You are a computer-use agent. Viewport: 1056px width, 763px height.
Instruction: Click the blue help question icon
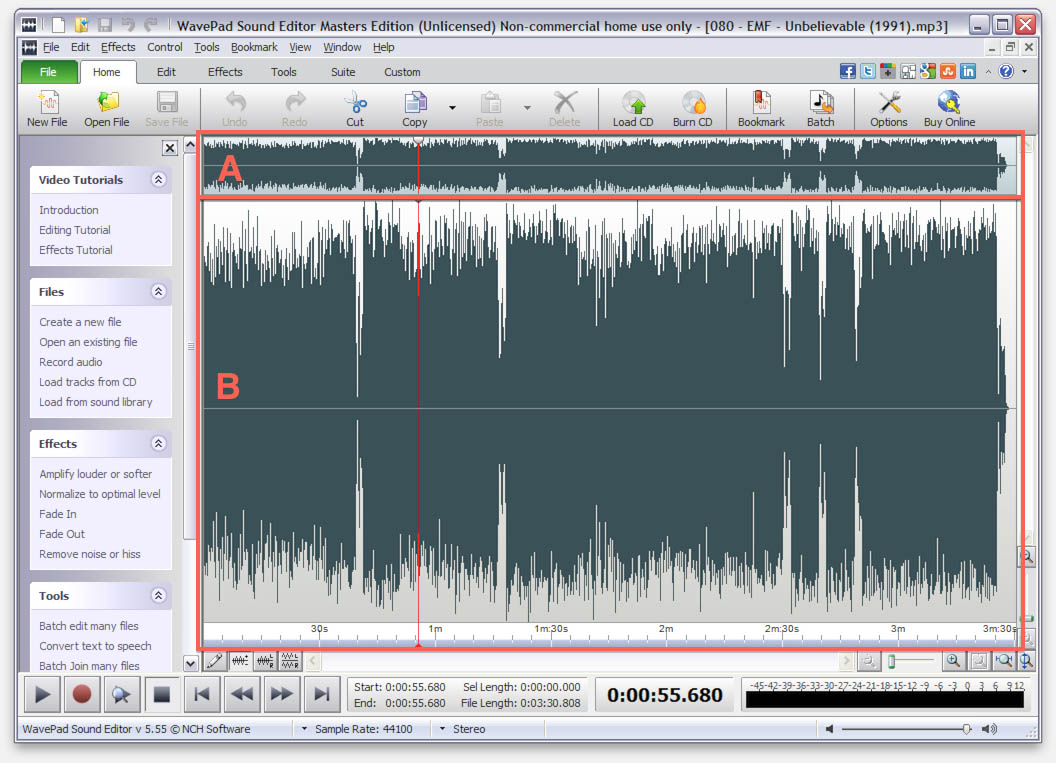click(x=1006, y=71)
